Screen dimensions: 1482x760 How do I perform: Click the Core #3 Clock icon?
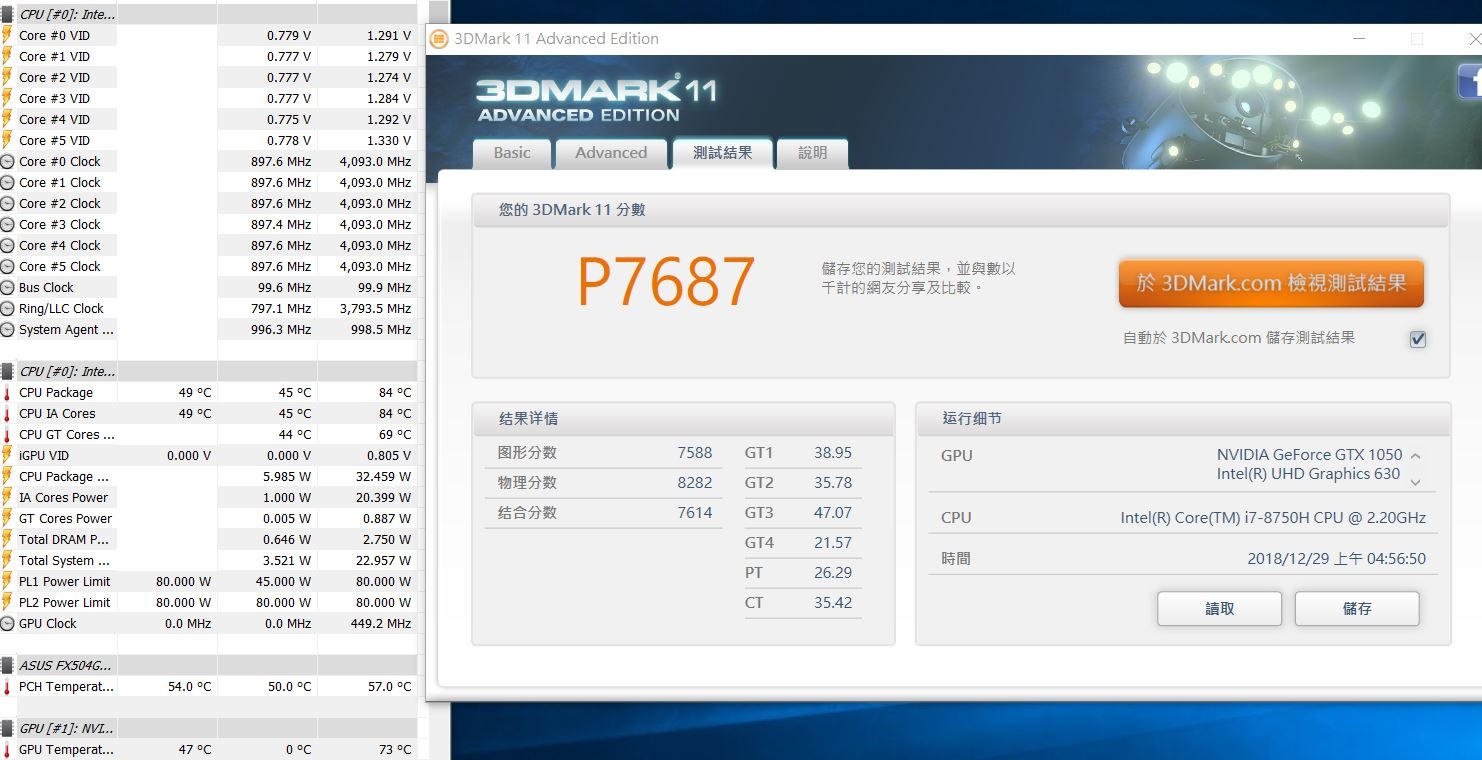[x=8, y=224]
